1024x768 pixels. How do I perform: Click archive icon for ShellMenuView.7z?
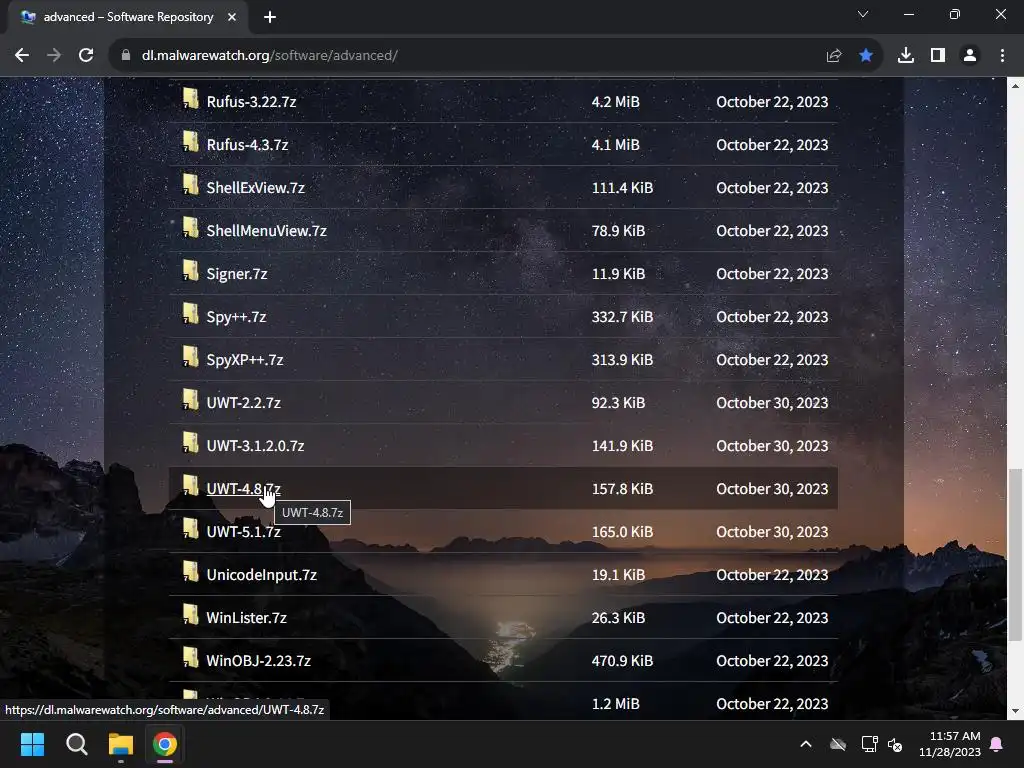pos(190,228)
